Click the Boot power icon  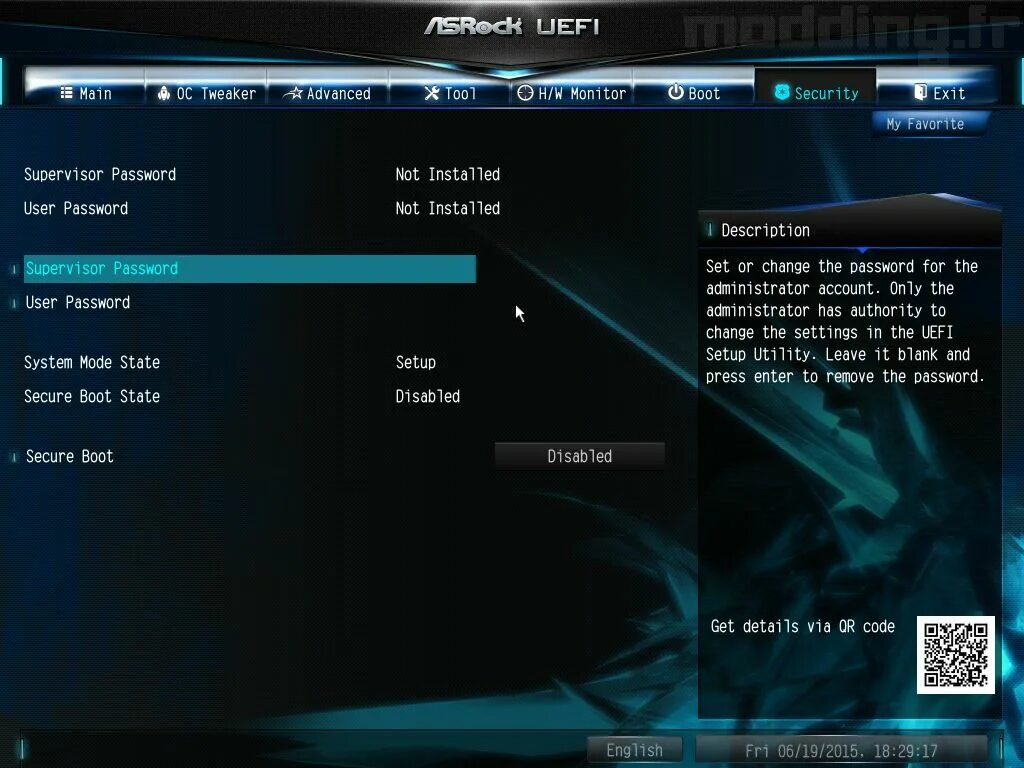click(x=676, y=92)
